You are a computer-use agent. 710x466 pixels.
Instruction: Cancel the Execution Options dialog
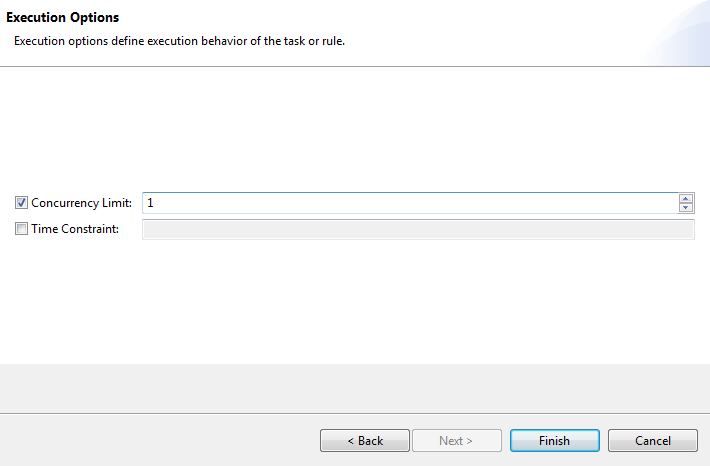pos(652,441)
